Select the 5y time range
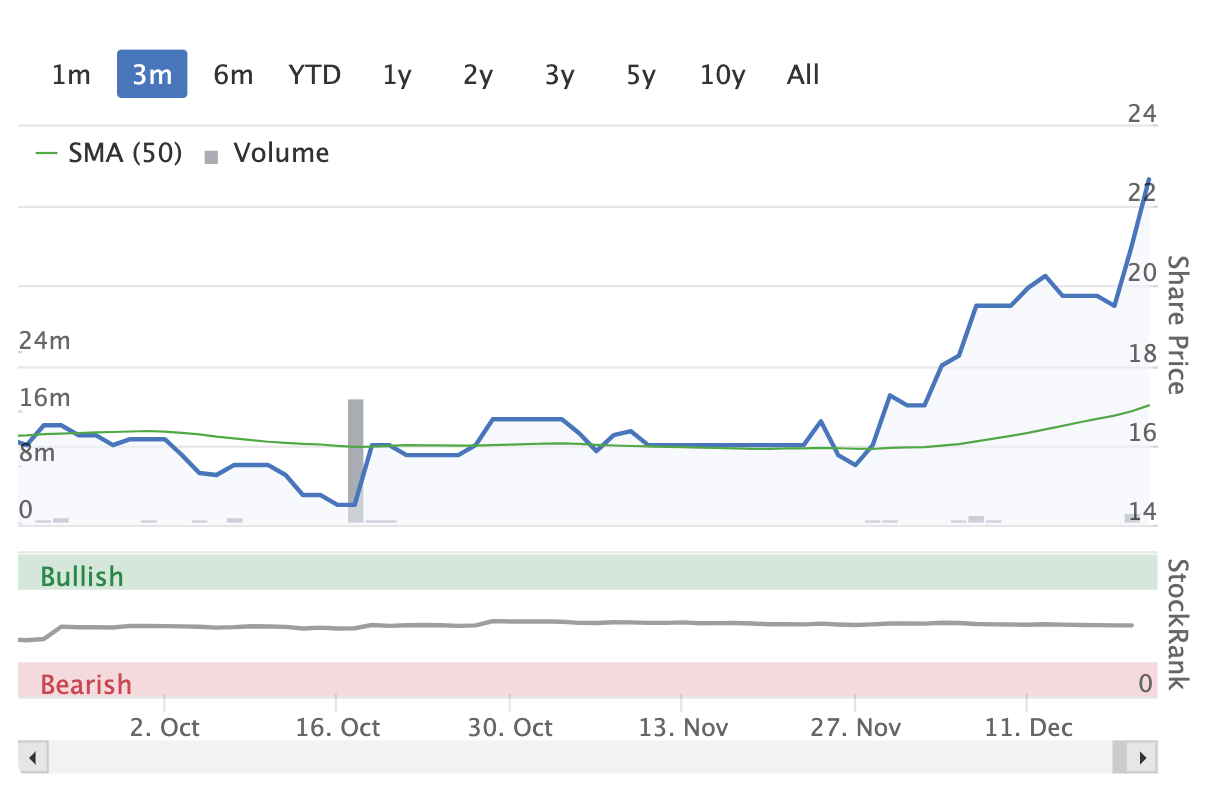Viewport: 1210px width, 792px height. 640,74
